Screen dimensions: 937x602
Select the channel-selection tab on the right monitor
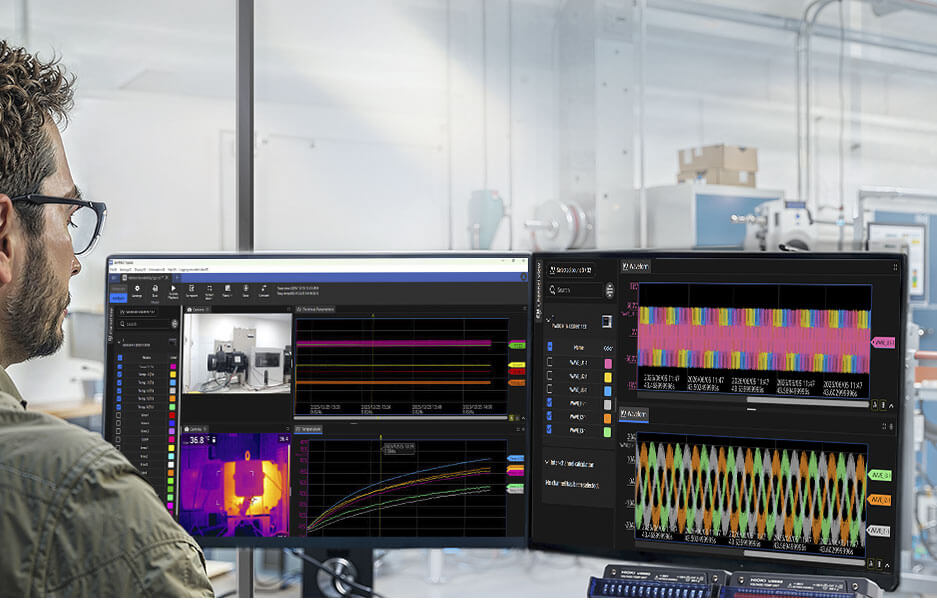(x=571, y=270)
